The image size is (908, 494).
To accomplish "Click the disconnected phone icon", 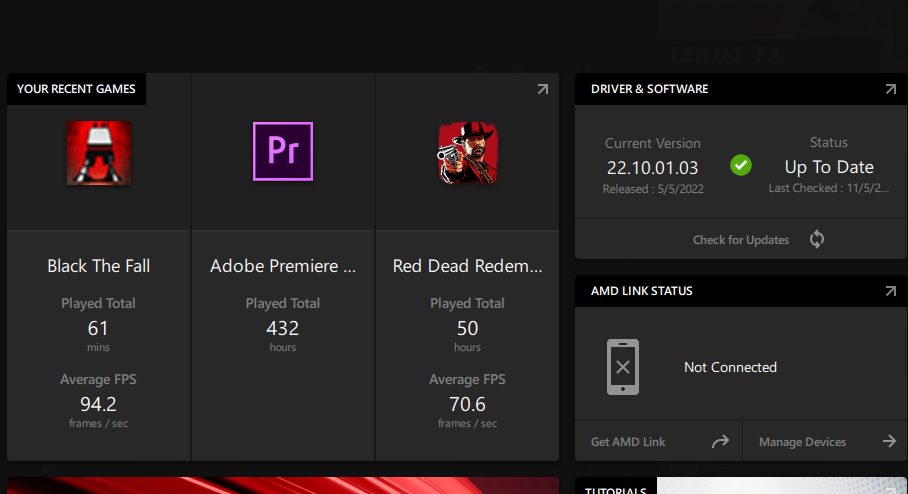I will (623, 367).
